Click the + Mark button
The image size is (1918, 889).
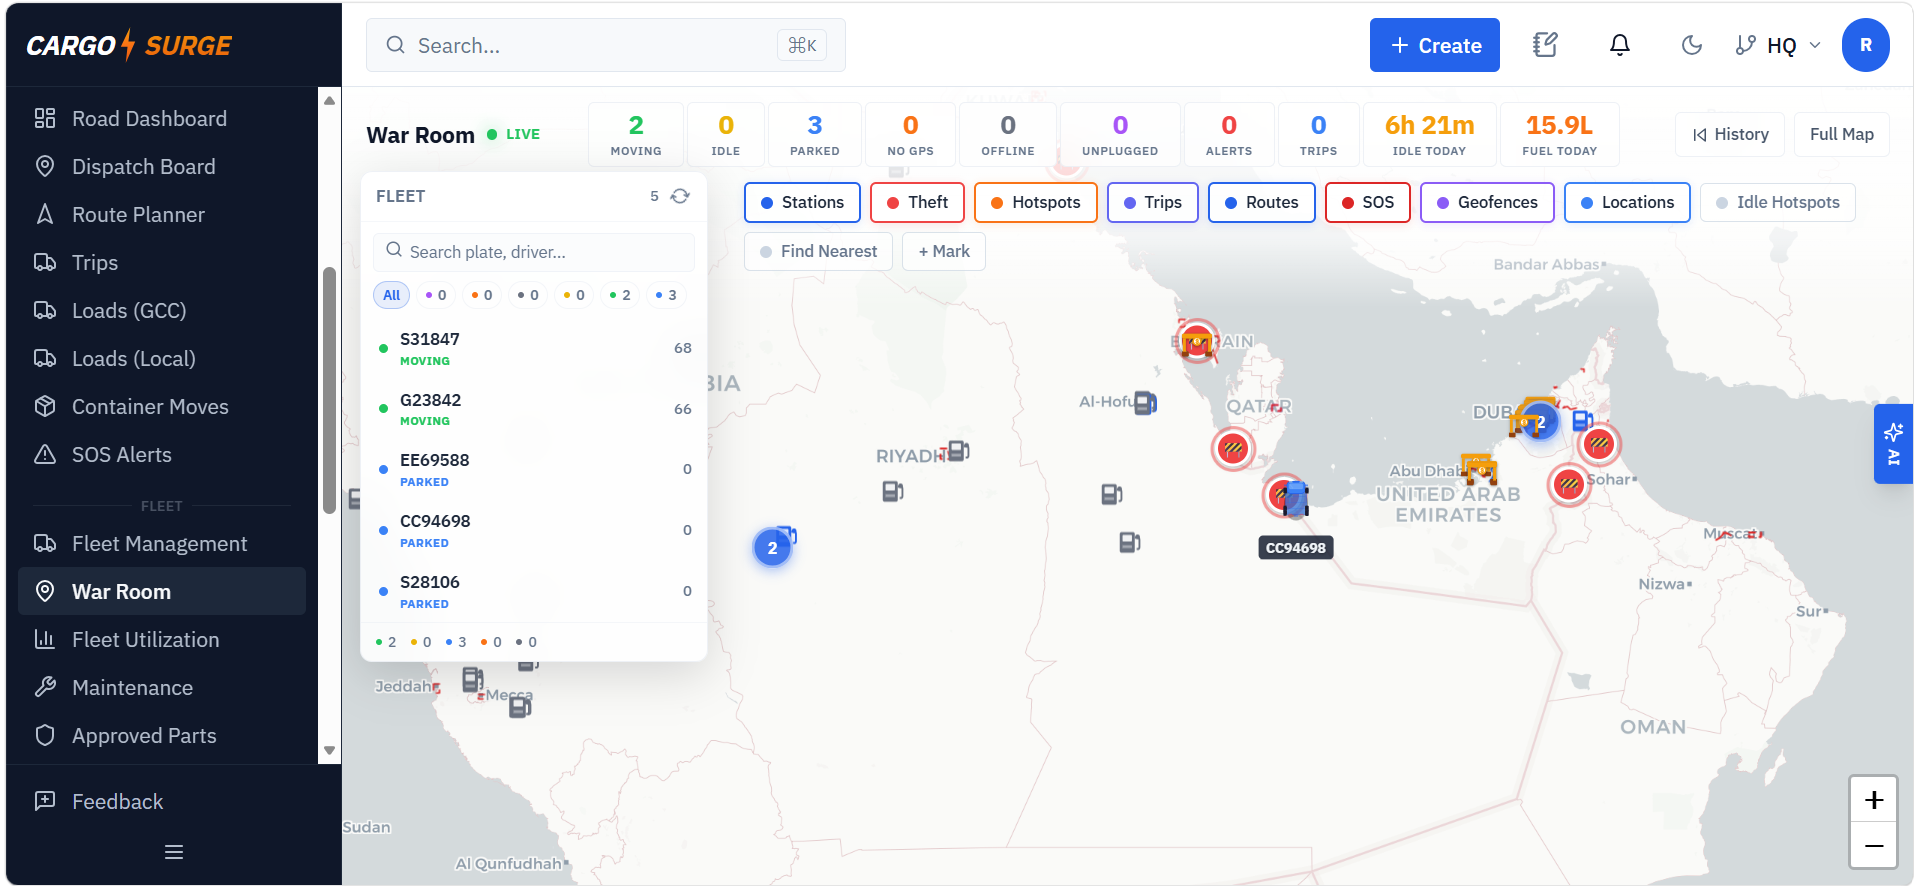pos(944,251)
